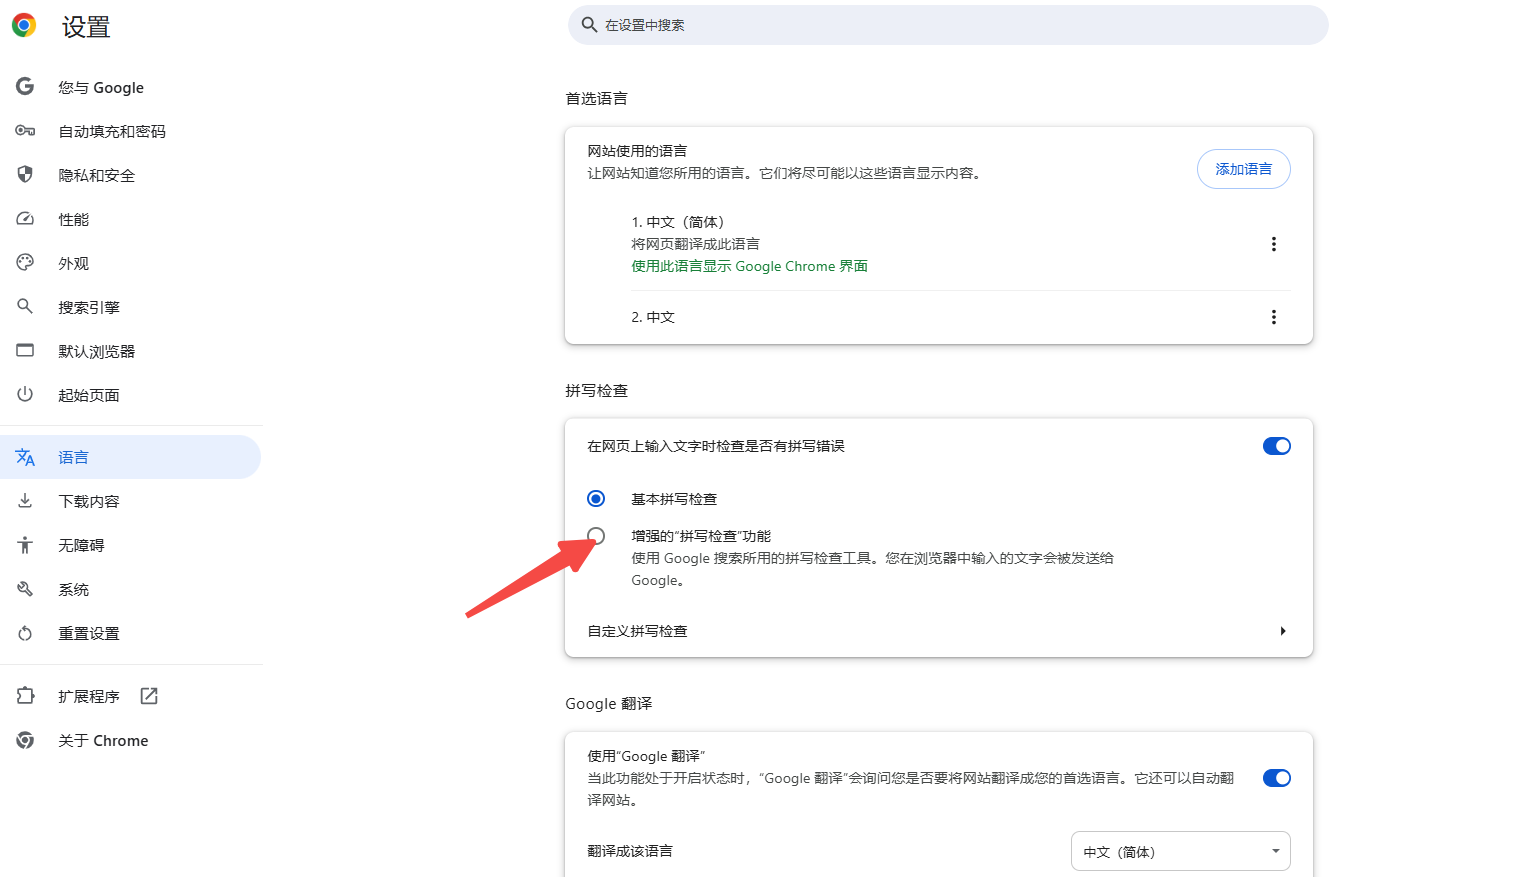Image resolution: width=1531 pixels, height=877 pixels.
Task: Click the Chrome logo beside 设置
Action: coord(24,26)
